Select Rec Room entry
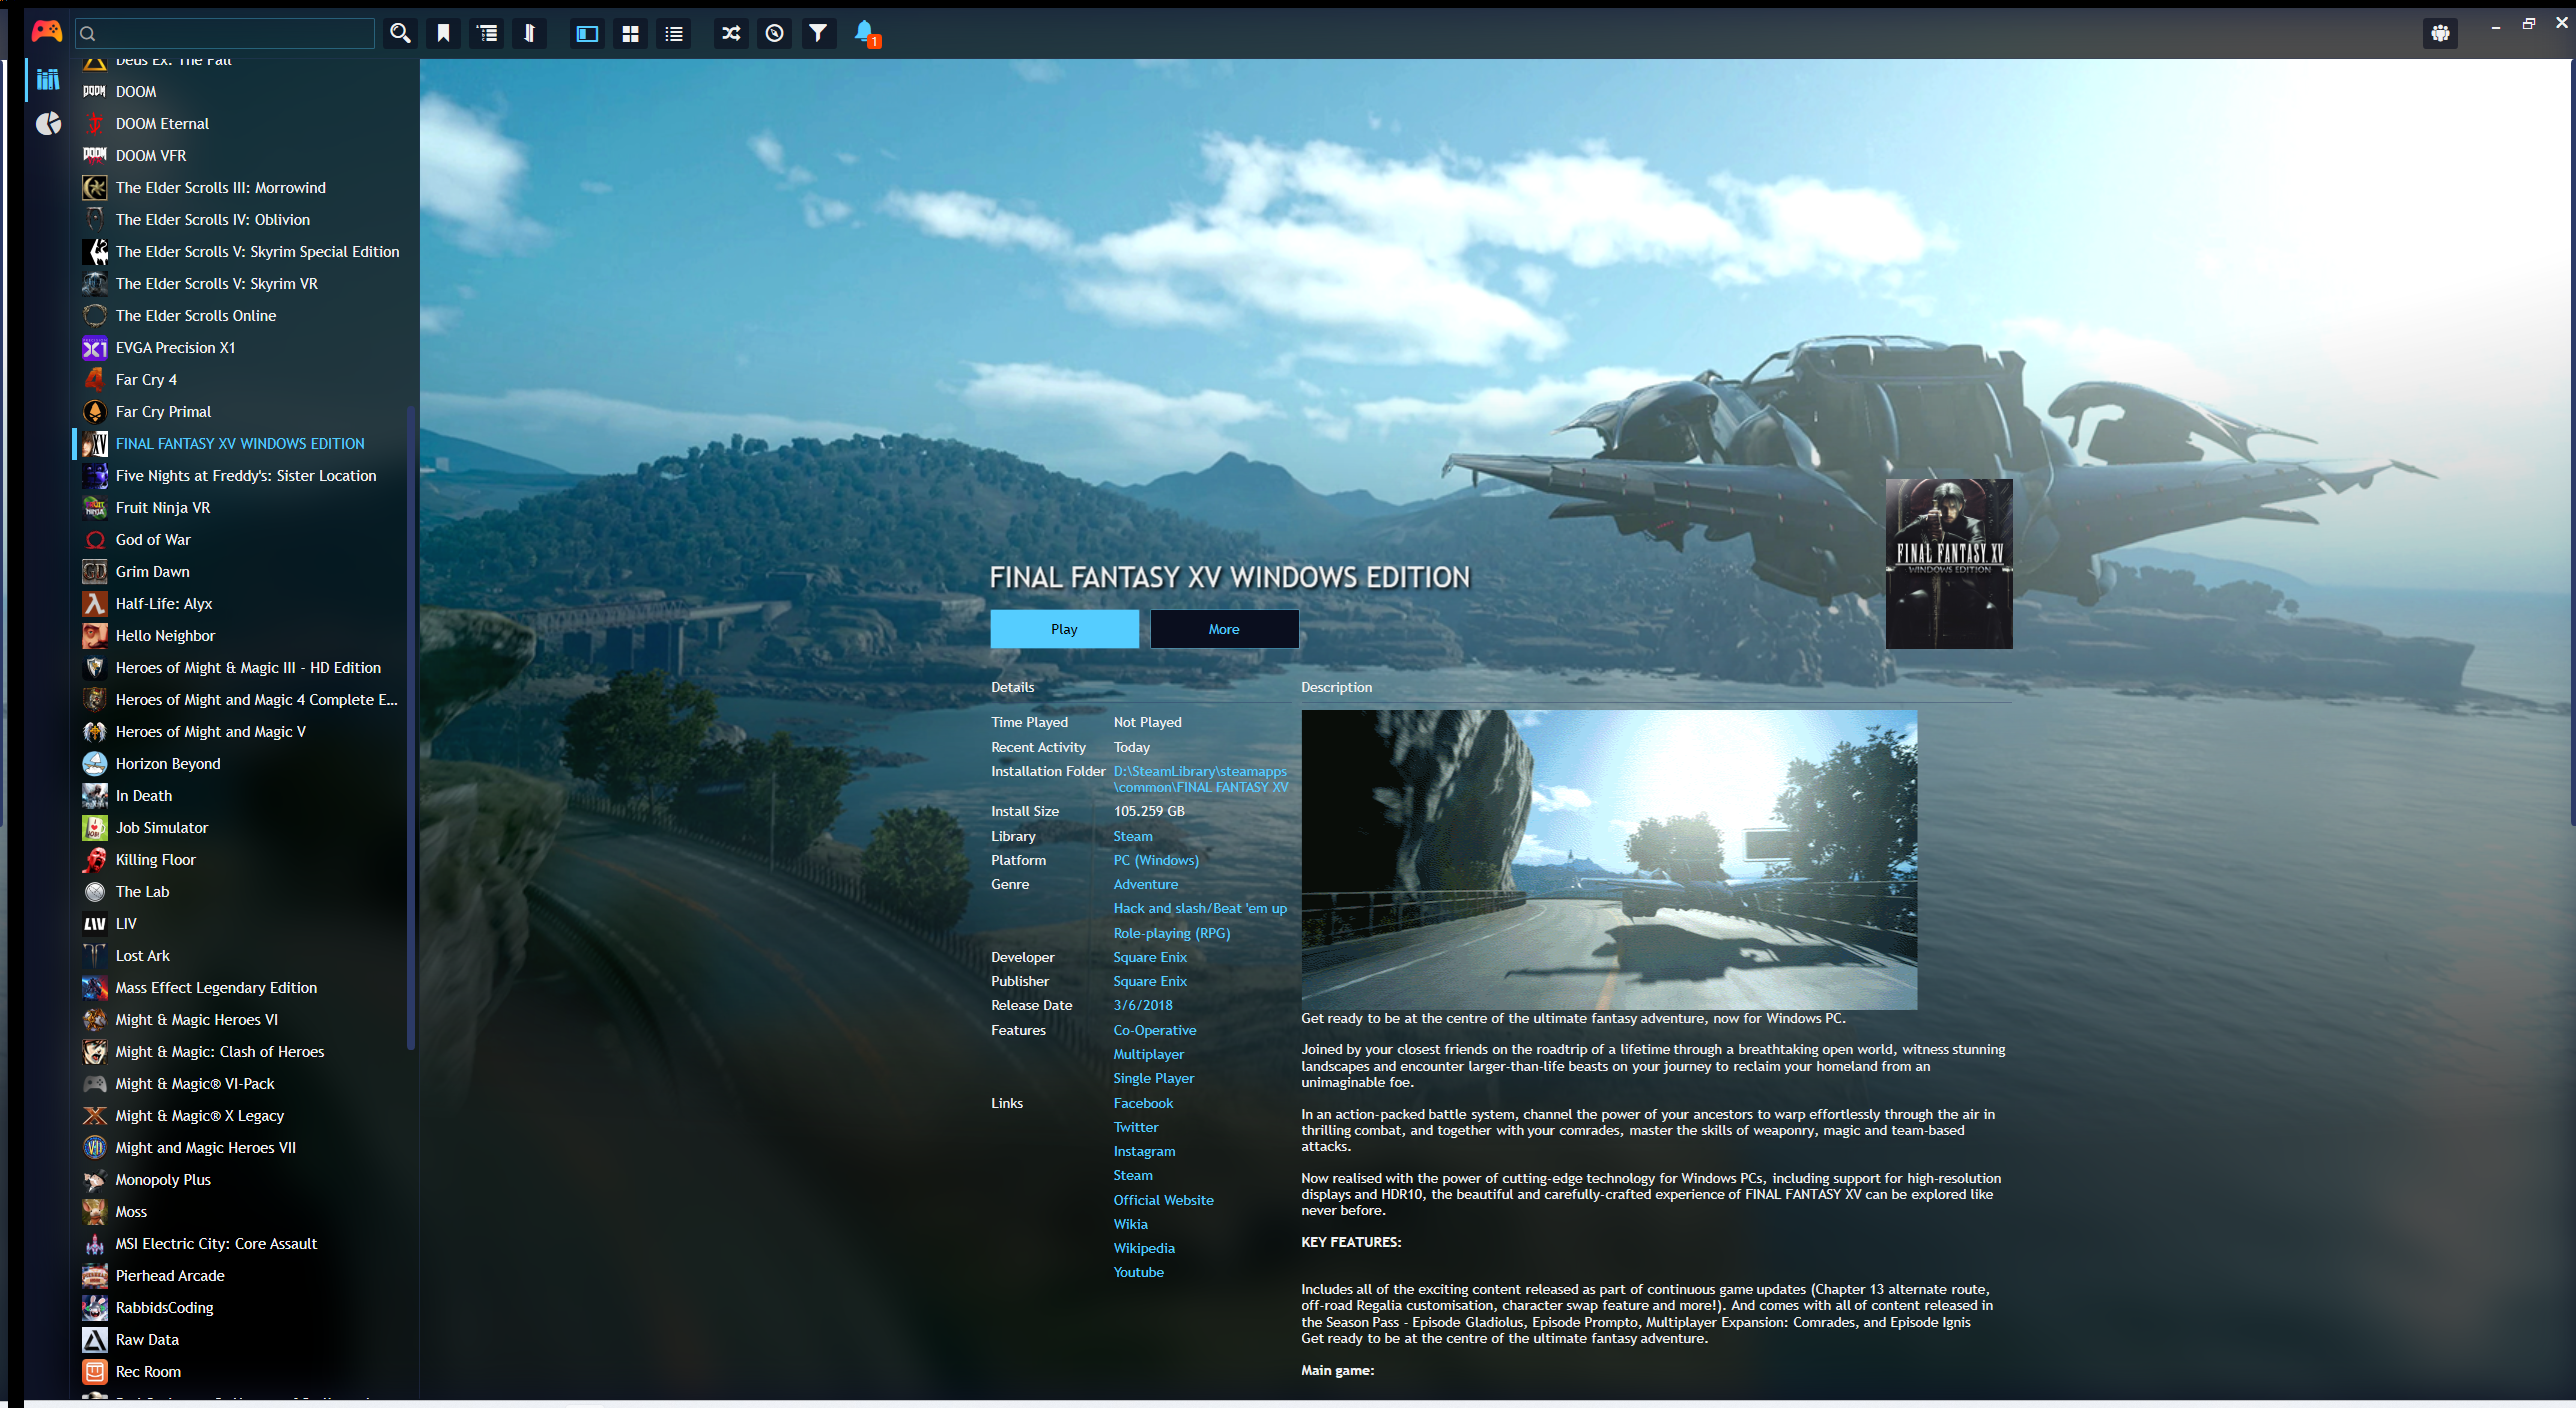 tap(245, 1371)
